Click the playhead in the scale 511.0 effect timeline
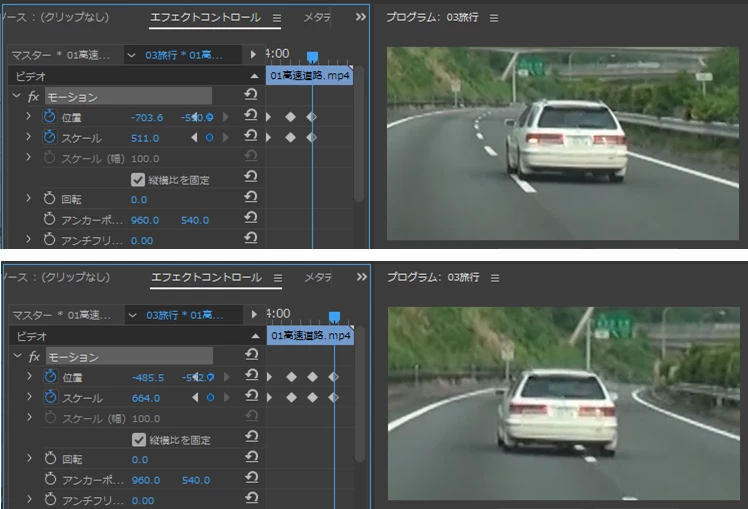This screenshot has height=509, width=748. click(x=312, y=58)
